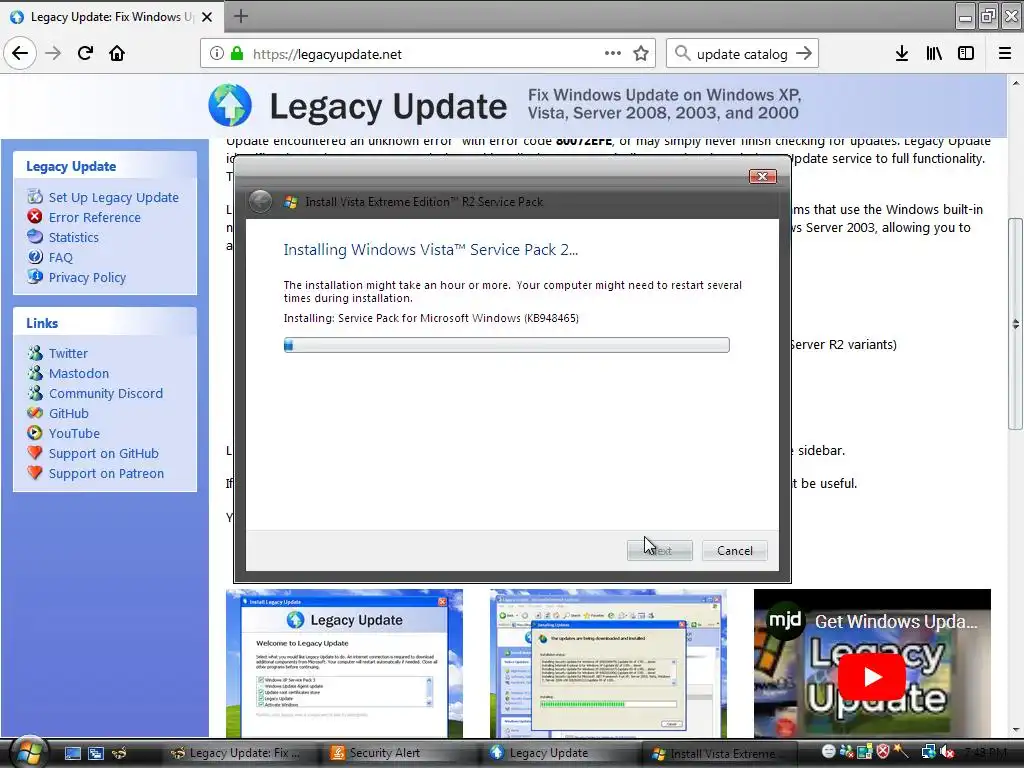Click the third quick launch icon

119,753
